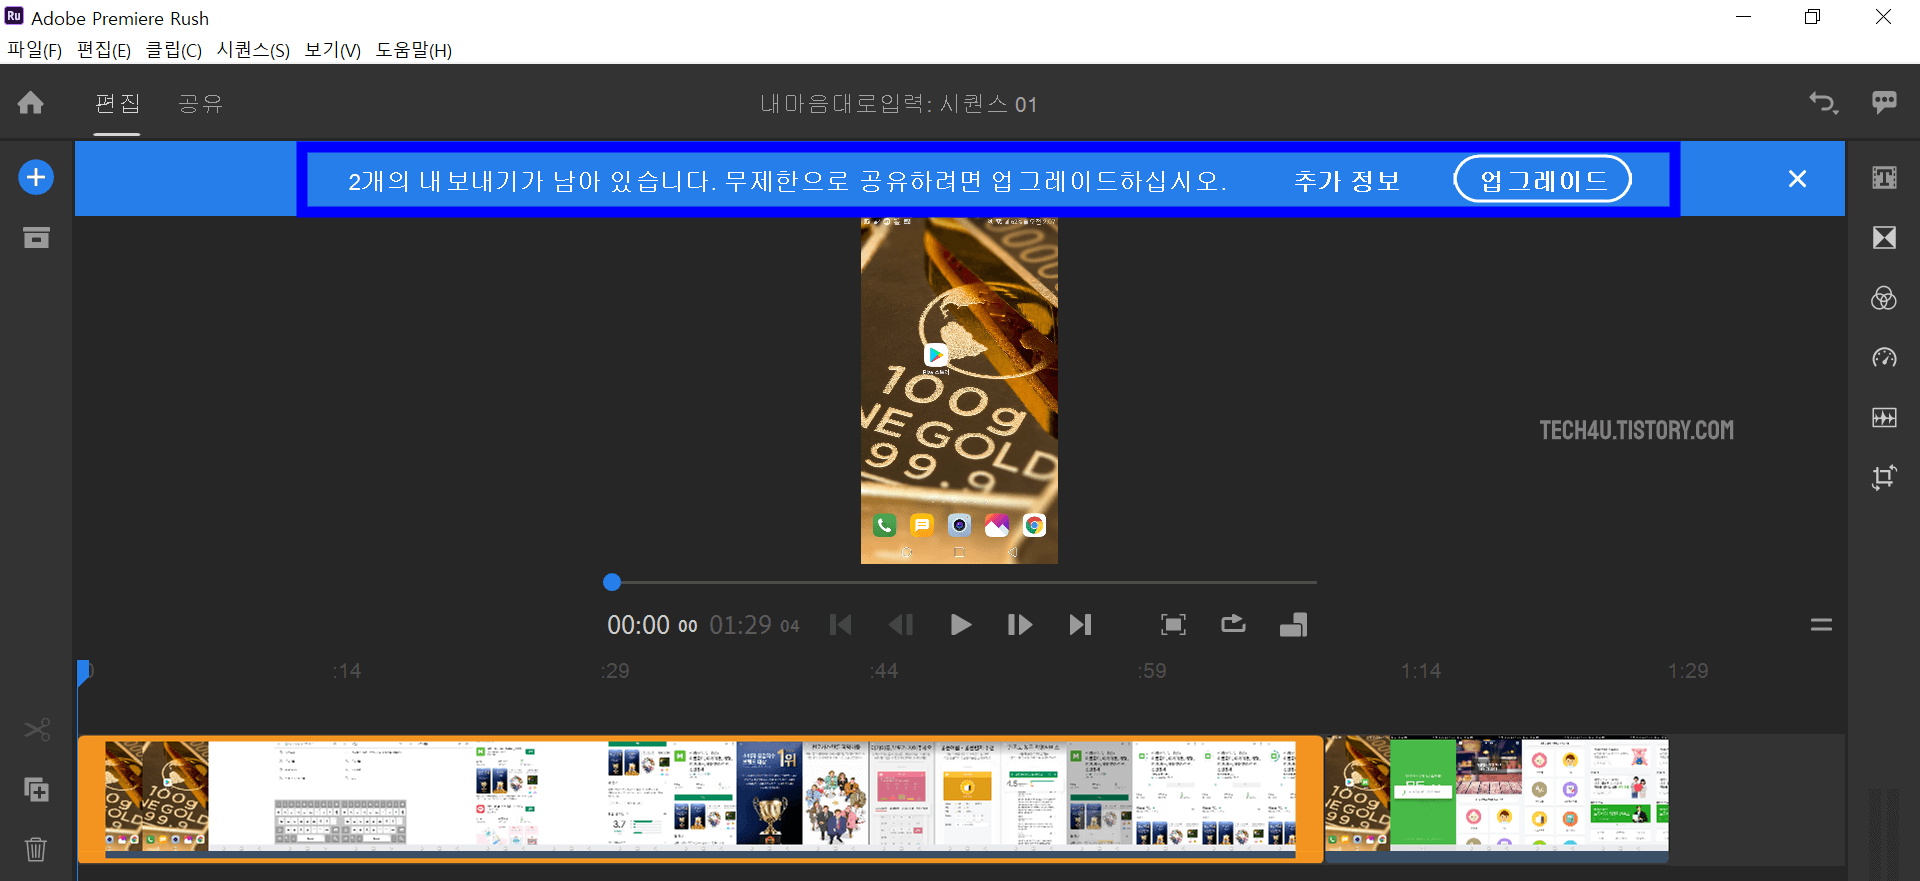The width and height of the screenshot is (1920, 881).
Task: Open the 보기(V) menu
Action: tap(333, 50)
